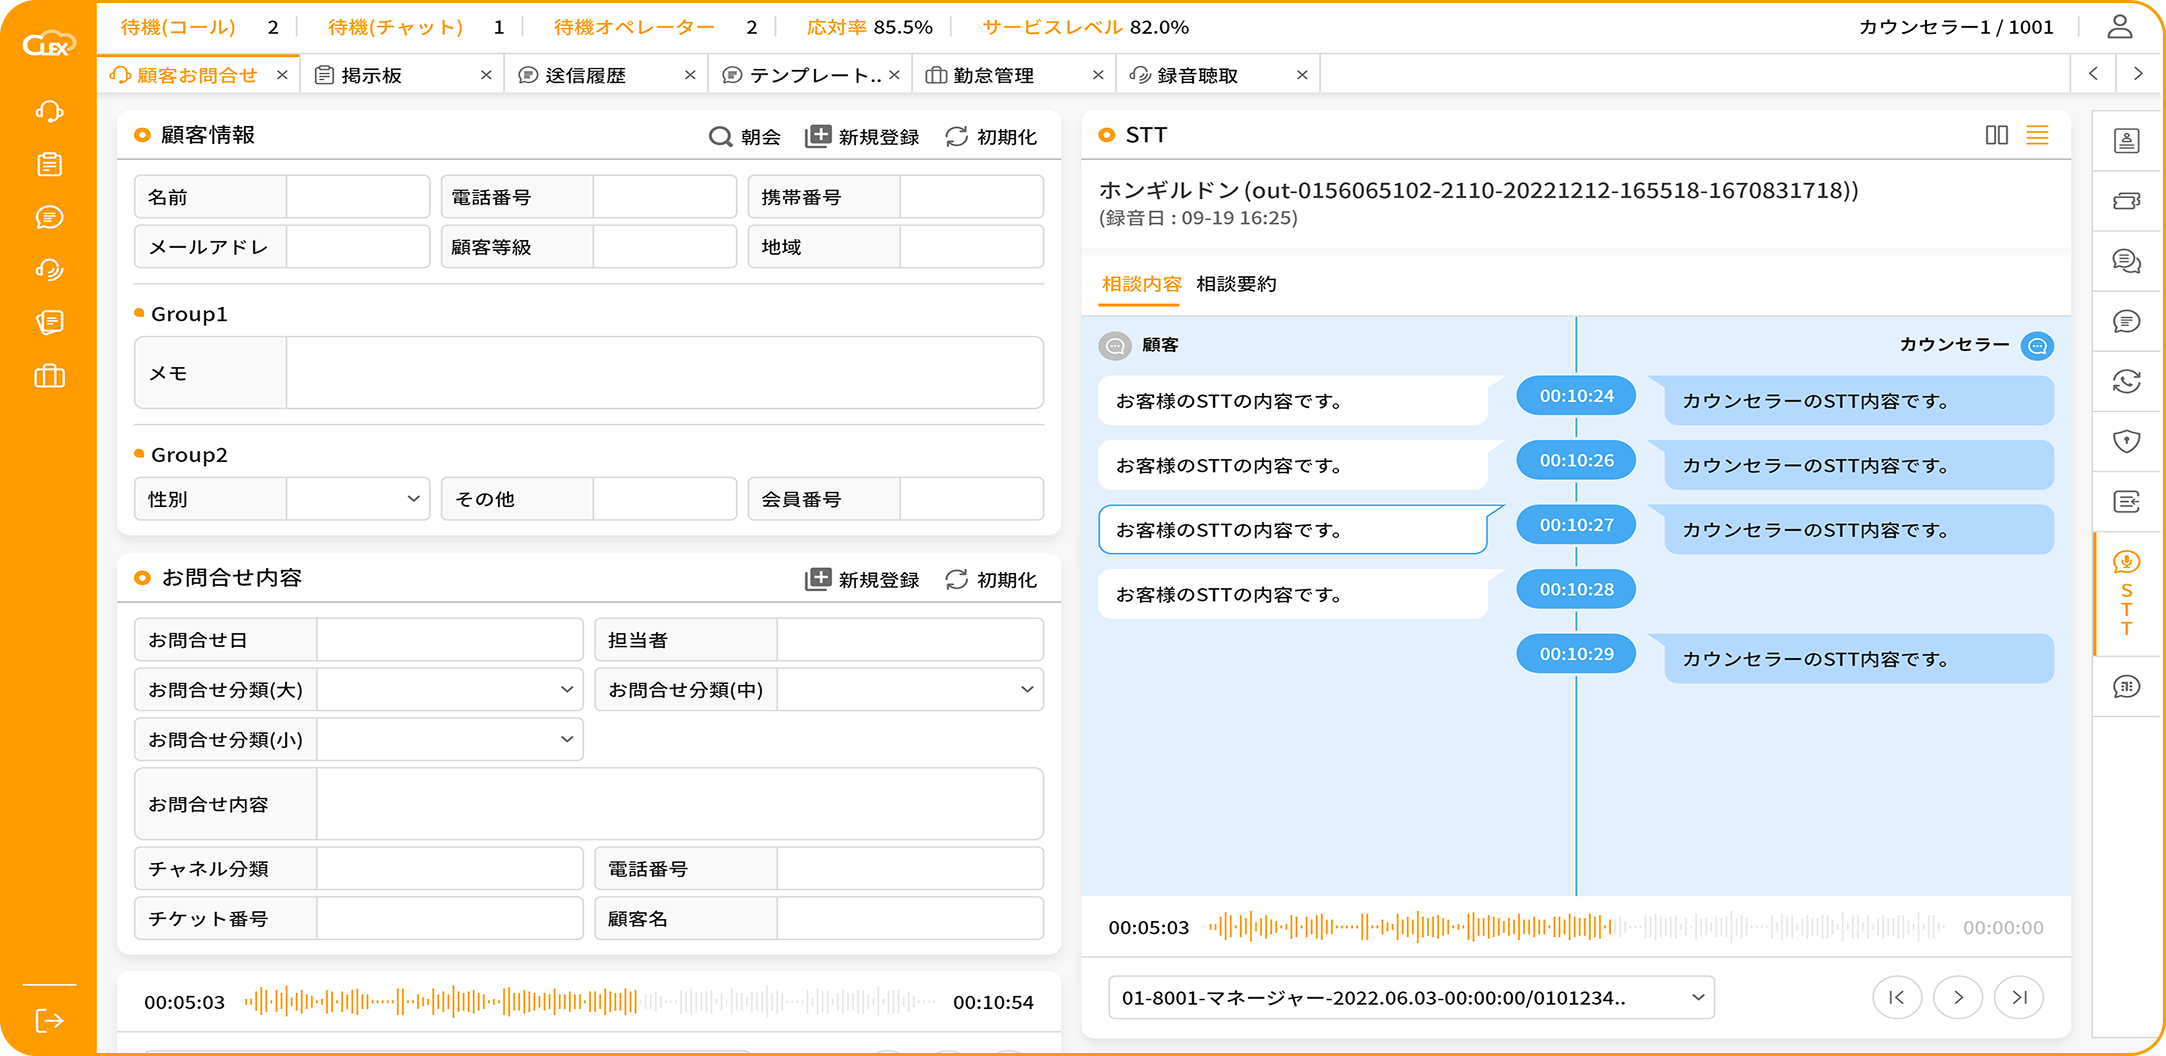Open the attendance briefcase icon in left sidebar

(x=49, y=376)
